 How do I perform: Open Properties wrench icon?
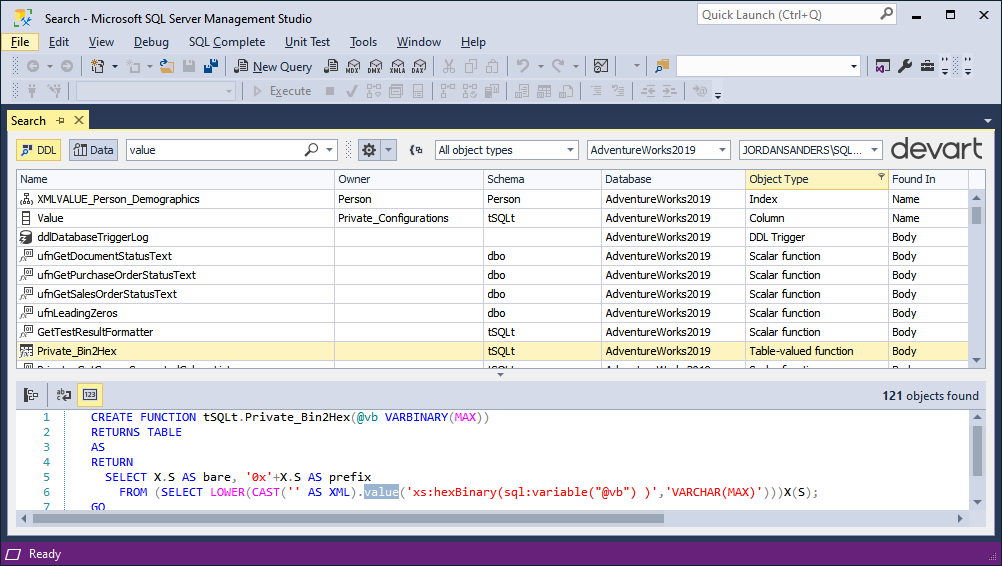905,66
